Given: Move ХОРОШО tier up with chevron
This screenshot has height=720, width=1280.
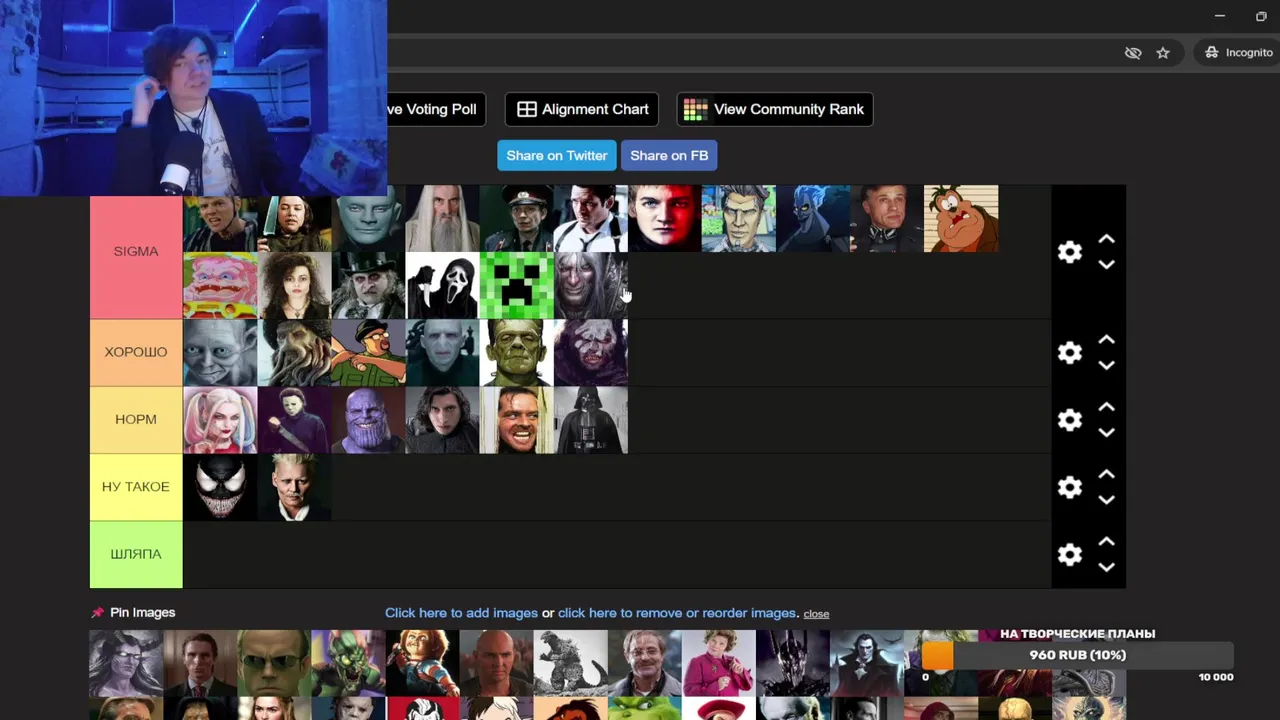Looking at the screenshot, I should 1106,340.
